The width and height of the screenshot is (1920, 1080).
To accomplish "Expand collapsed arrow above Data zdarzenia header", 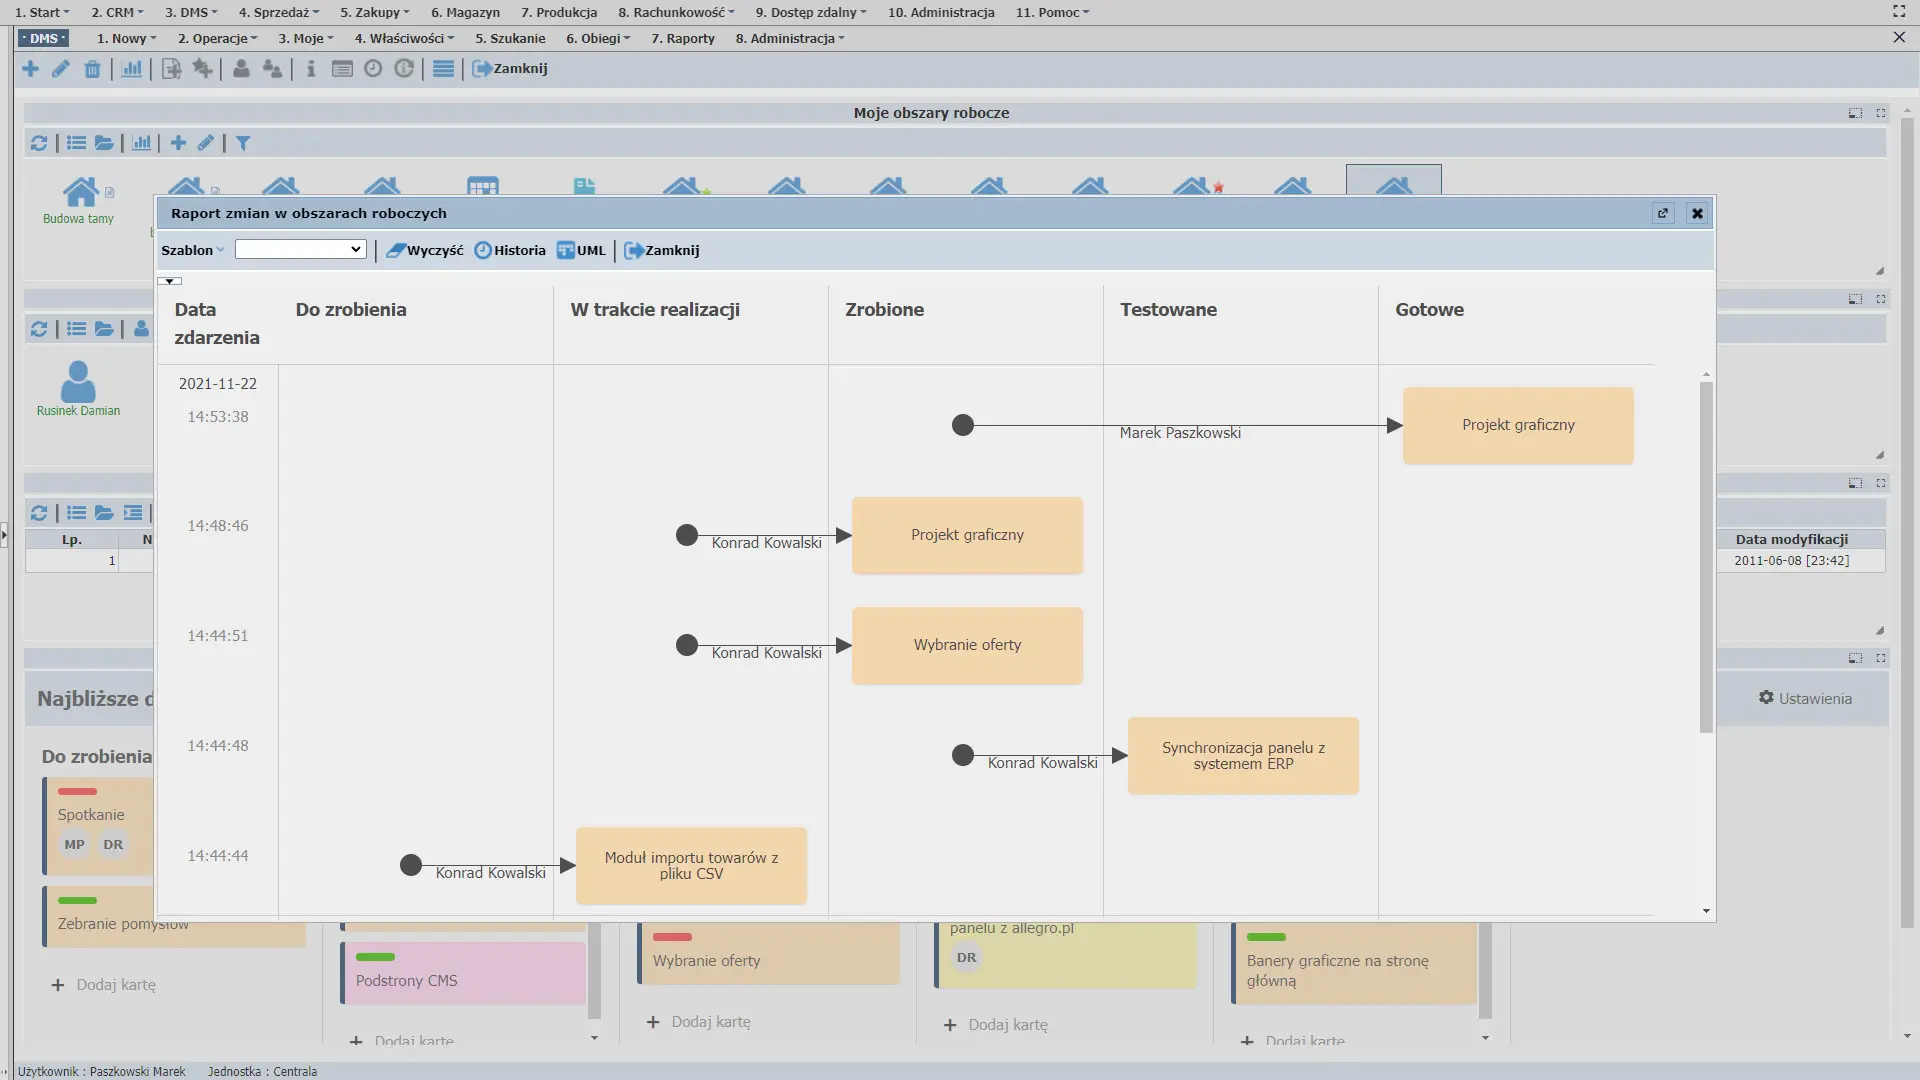I will pyautogui.click(x=170, y=282).
